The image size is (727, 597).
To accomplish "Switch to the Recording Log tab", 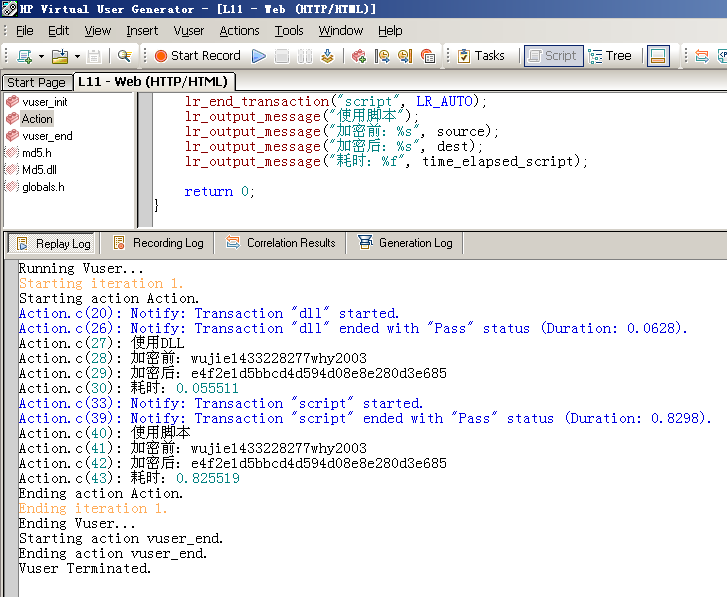I will (159, 243).
